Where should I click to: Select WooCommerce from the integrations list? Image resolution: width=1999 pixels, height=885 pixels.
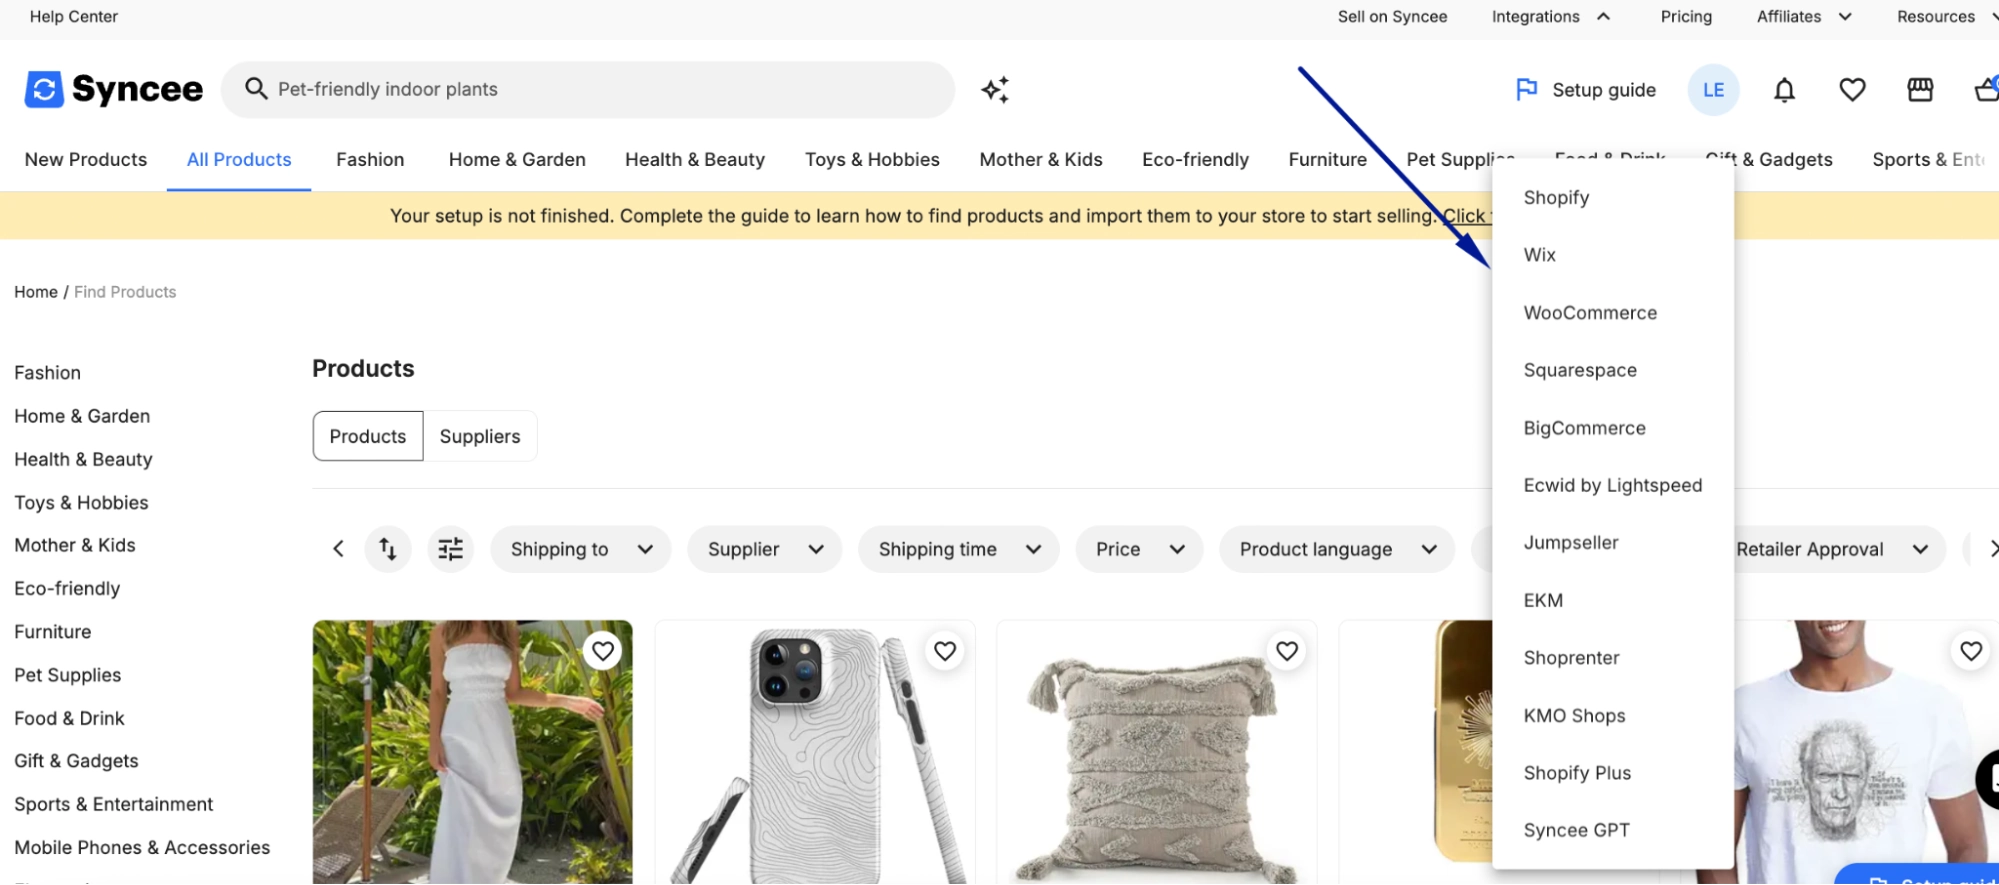pyautogui.click(x=1590, y=313)
